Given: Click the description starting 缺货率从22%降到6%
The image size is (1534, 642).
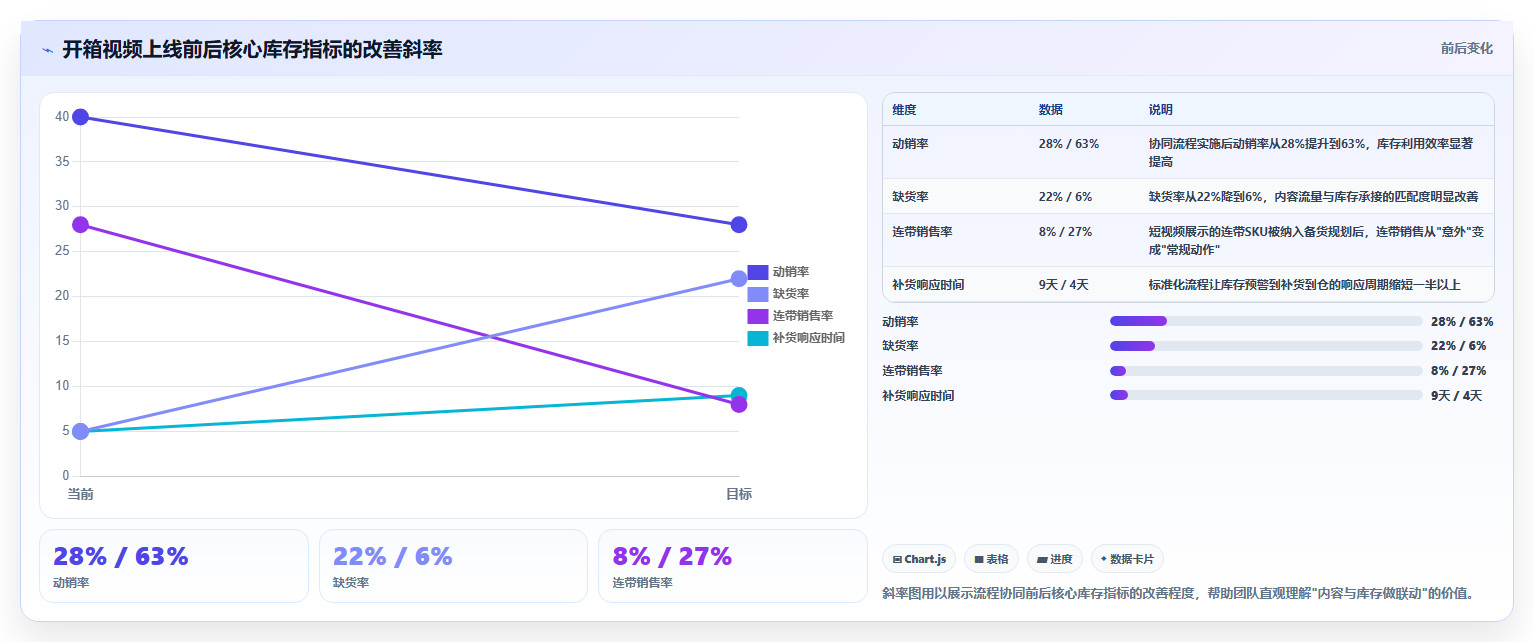Looking at the screenshot, I should click(1314, 196).
